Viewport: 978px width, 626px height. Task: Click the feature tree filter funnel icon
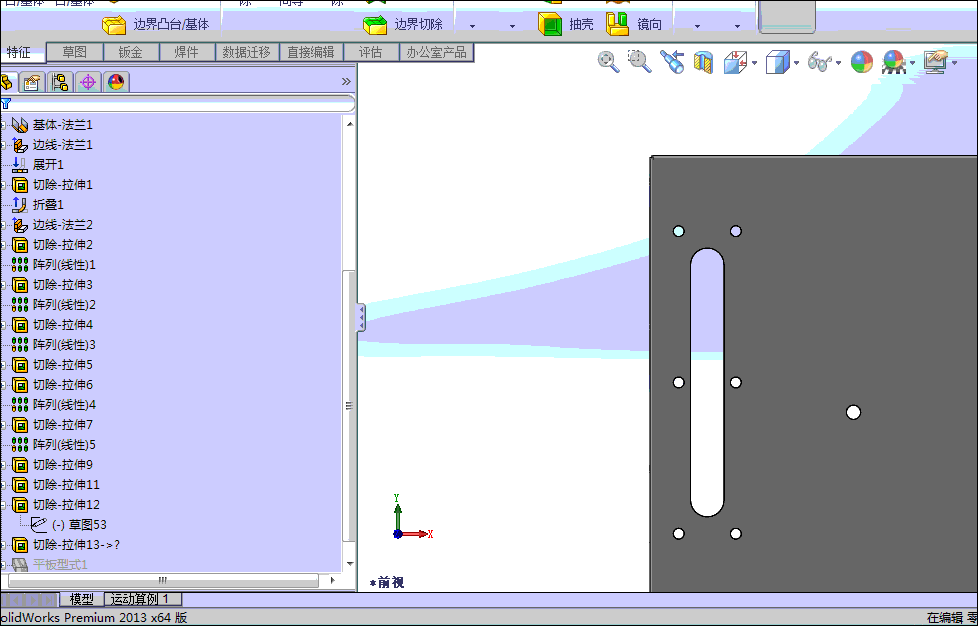click(6, 104)
